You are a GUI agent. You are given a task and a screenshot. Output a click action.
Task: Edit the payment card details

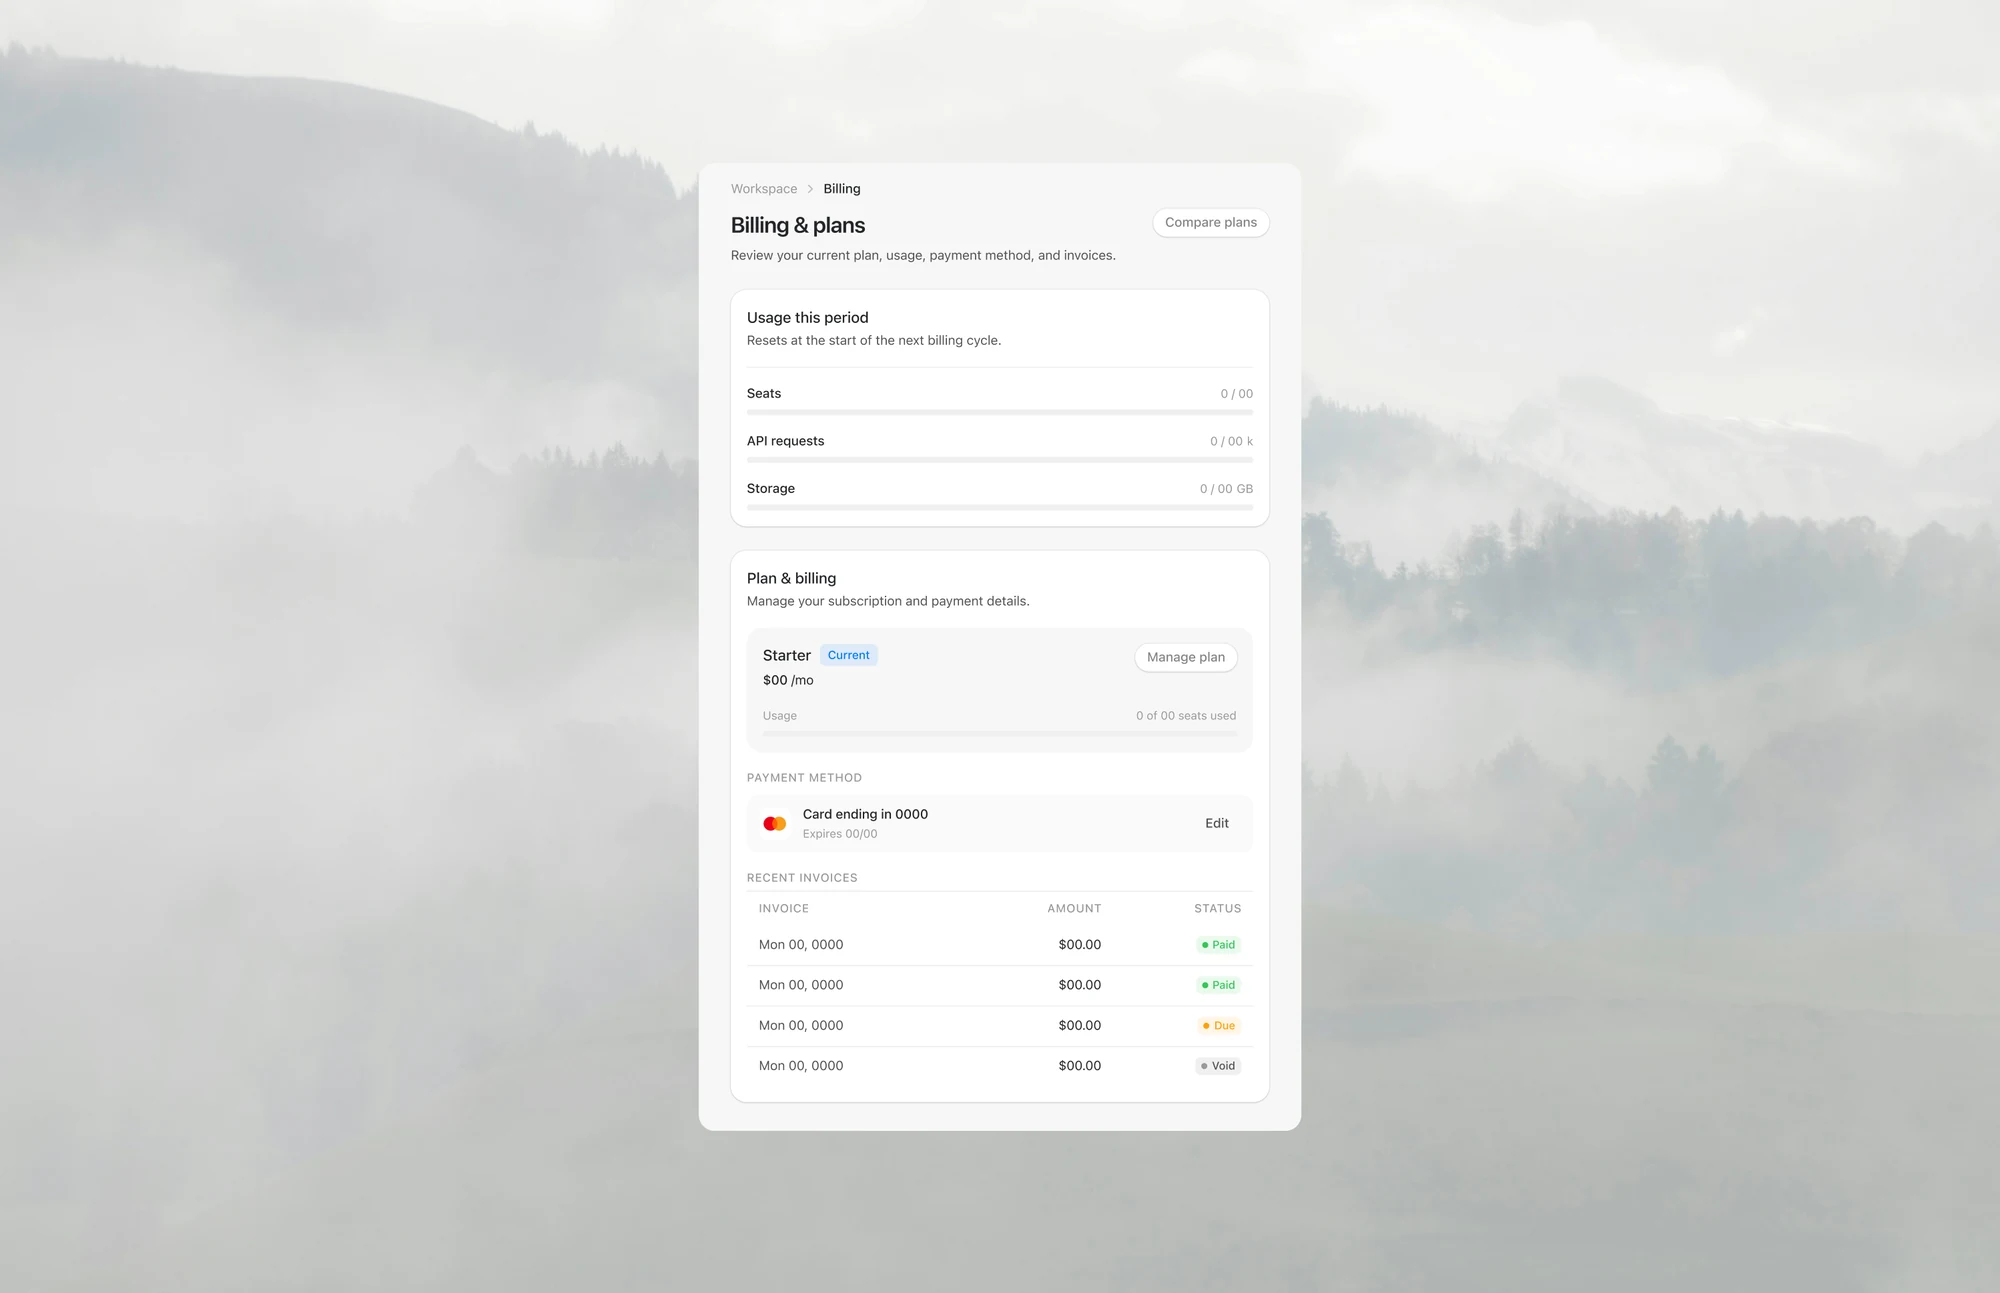[1217, 823]
